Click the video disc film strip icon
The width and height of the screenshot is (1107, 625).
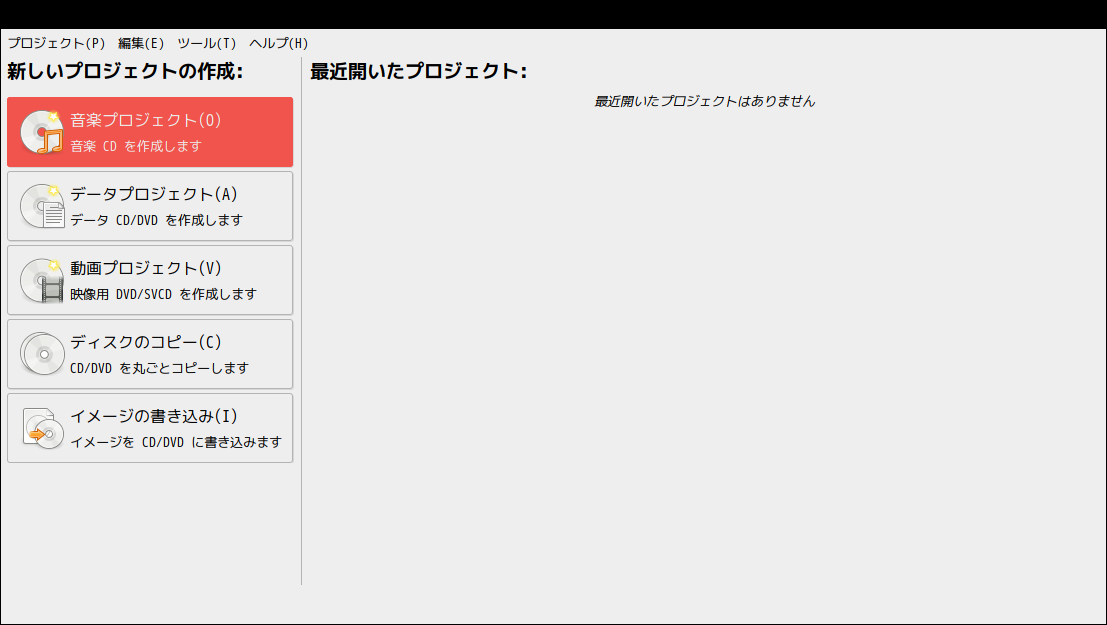coord(42,280)
